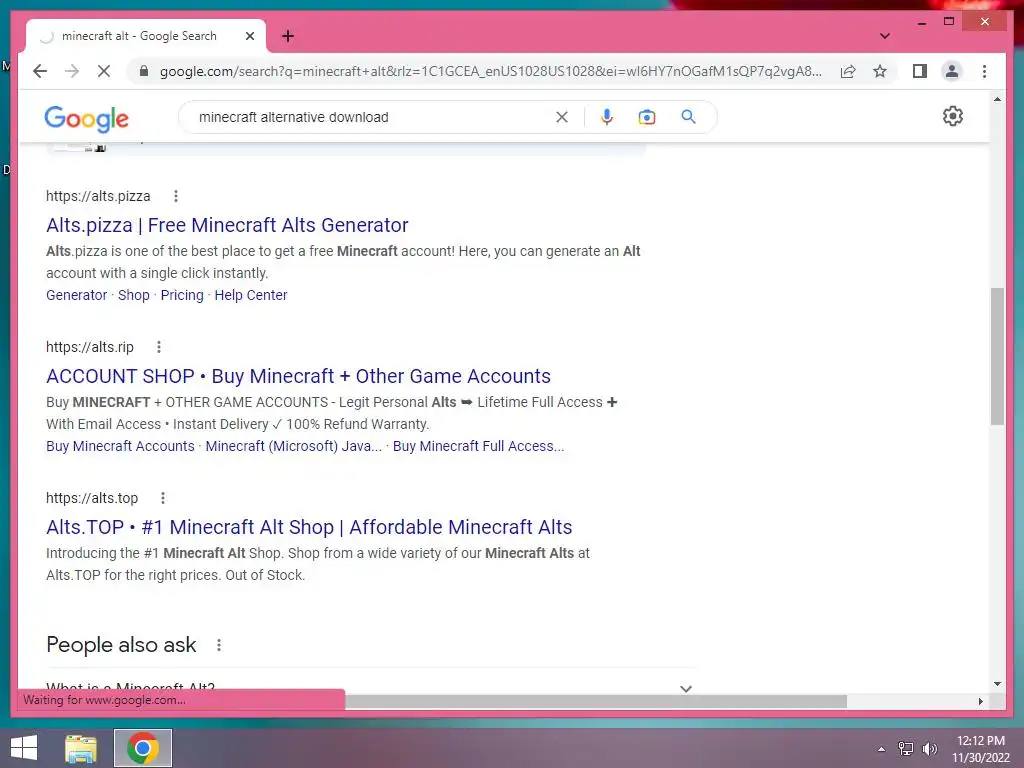This screenshot has height=768, width=1024.
Task: Click the Google logo
Action: (x=86, y=118)
